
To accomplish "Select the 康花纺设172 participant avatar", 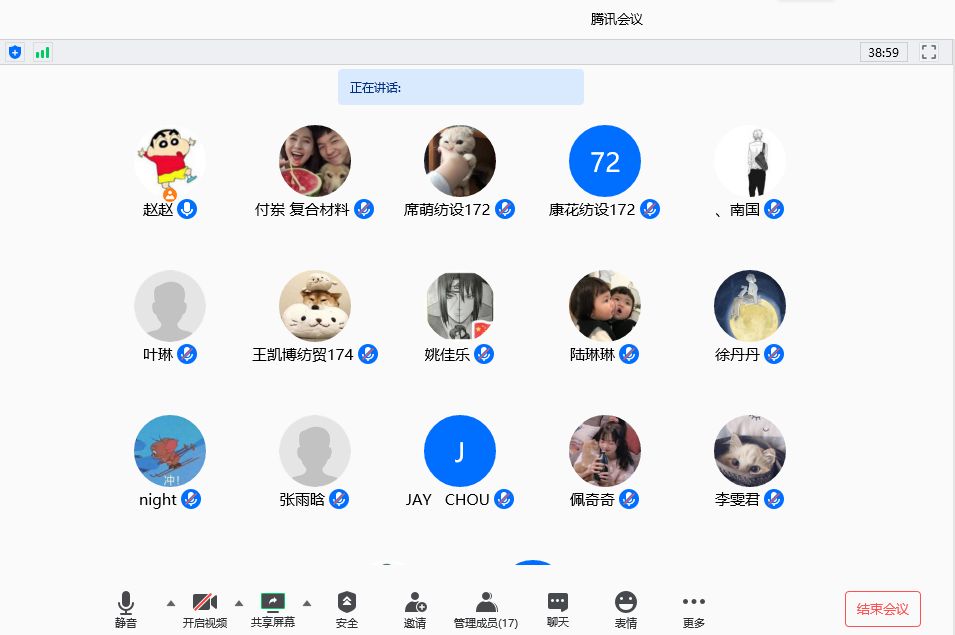I will tap(605, 161).
